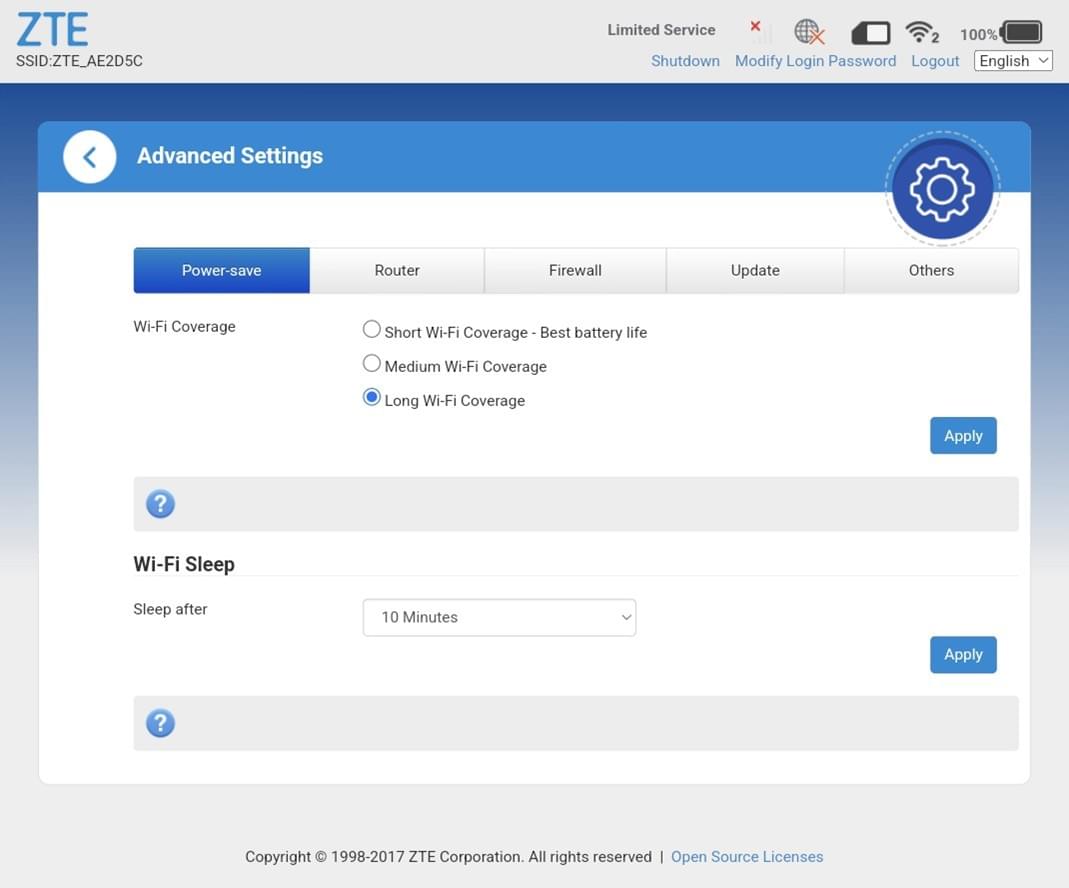Click the Wi-Fi connected devices icon

click(x=922, y=32)
